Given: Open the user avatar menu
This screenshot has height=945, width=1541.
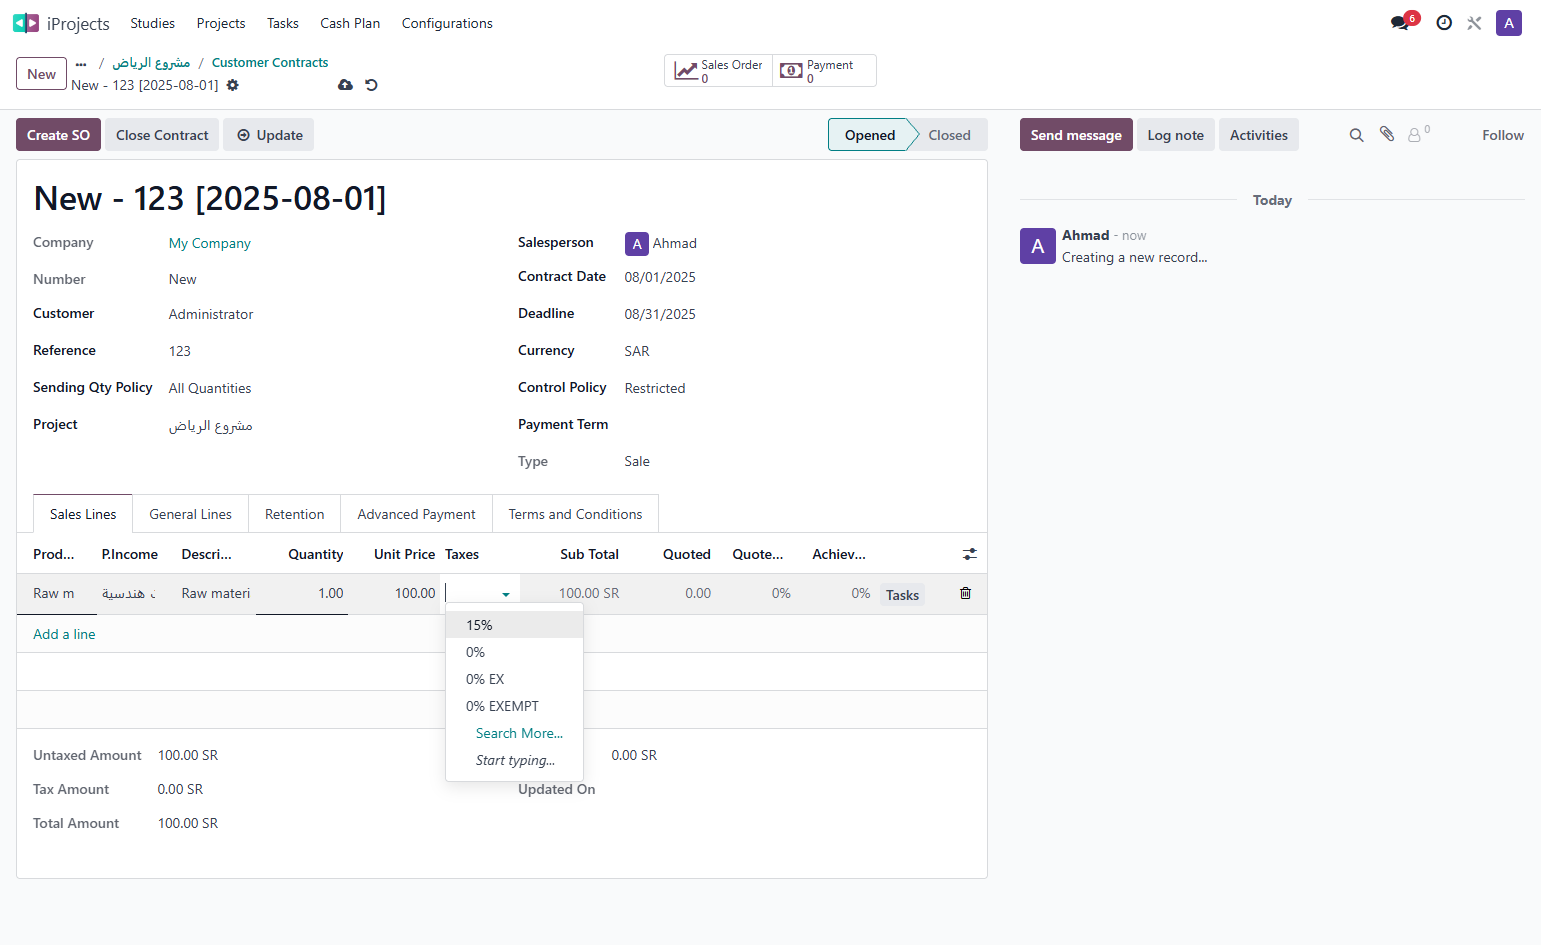Looking at the screenshot, I should click(1509, 23).
